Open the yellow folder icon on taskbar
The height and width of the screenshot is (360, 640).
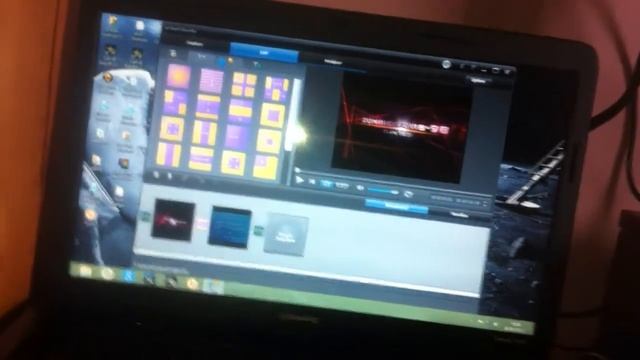[x=86, y=271]
